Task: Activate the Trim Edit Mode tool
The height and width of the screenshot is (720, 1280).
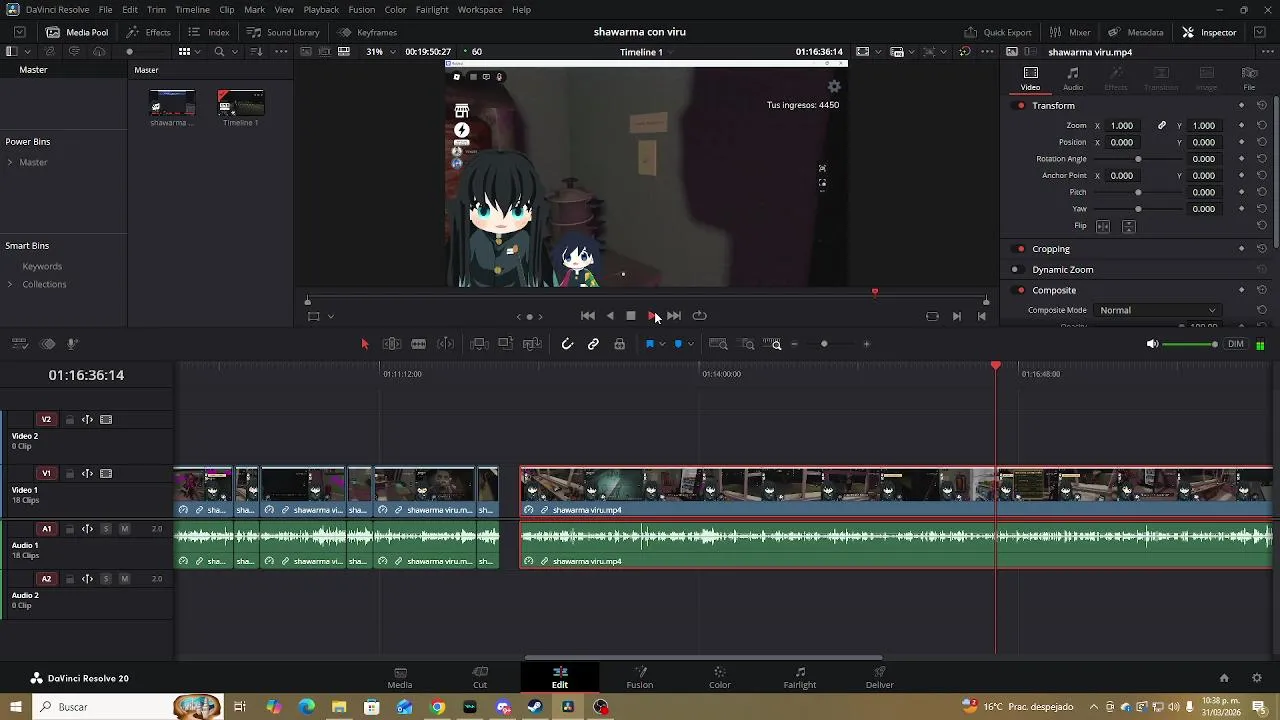Action: point(392,344)
